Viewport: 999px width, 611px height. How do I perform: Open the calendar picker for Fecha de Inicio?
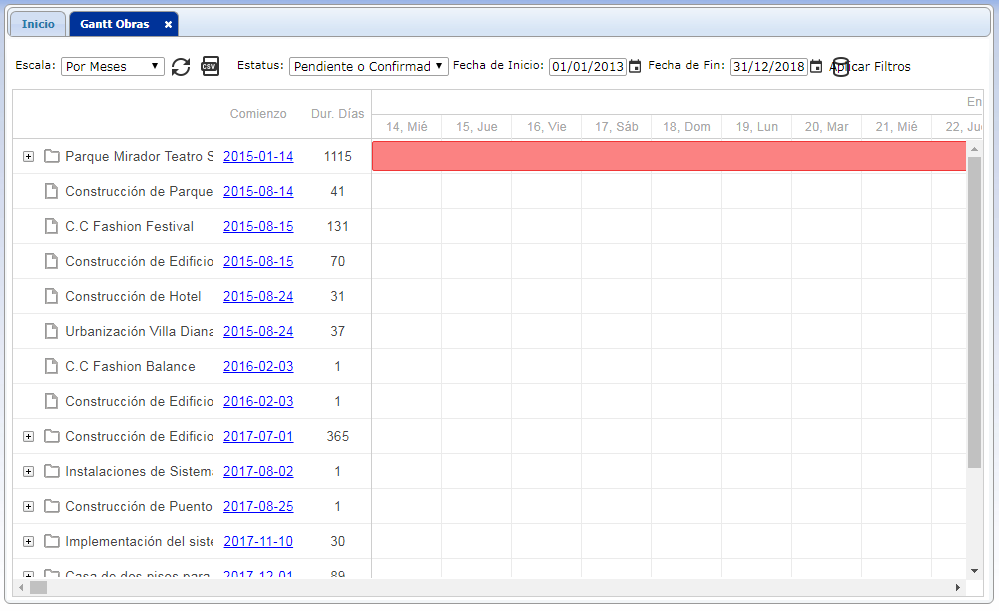point(635,67)
